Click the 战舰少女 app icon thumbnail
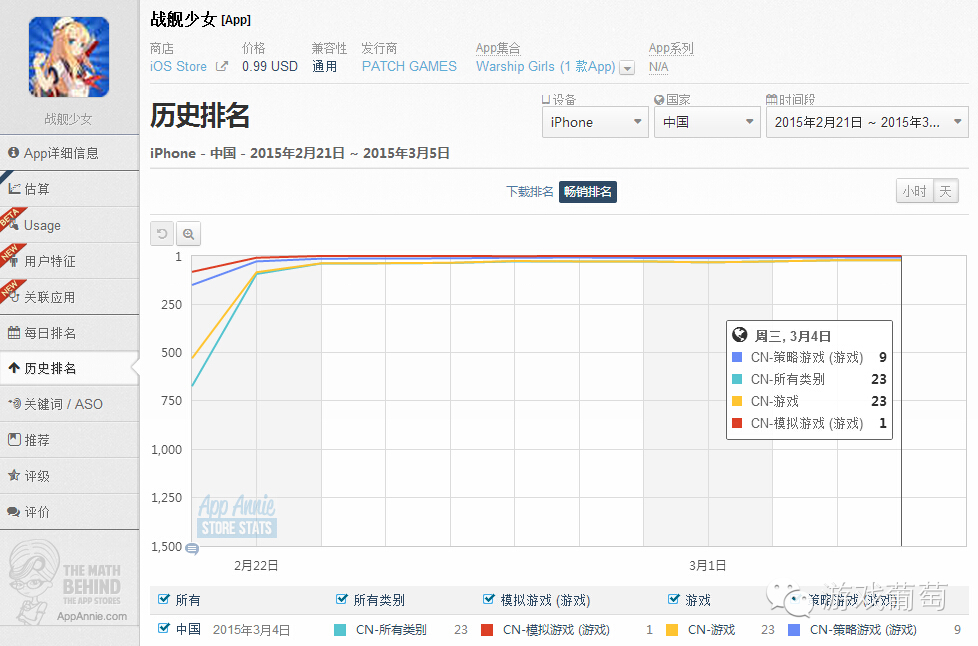 pyautogui.click(x=69, y=57)
